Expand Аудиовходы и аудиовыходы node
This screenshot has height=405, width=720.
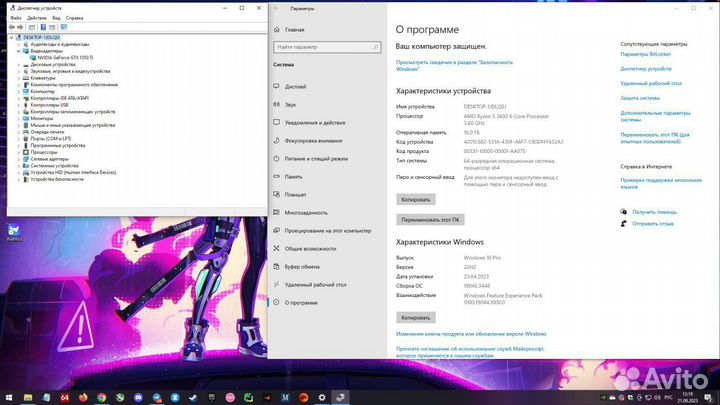(19, 45)
